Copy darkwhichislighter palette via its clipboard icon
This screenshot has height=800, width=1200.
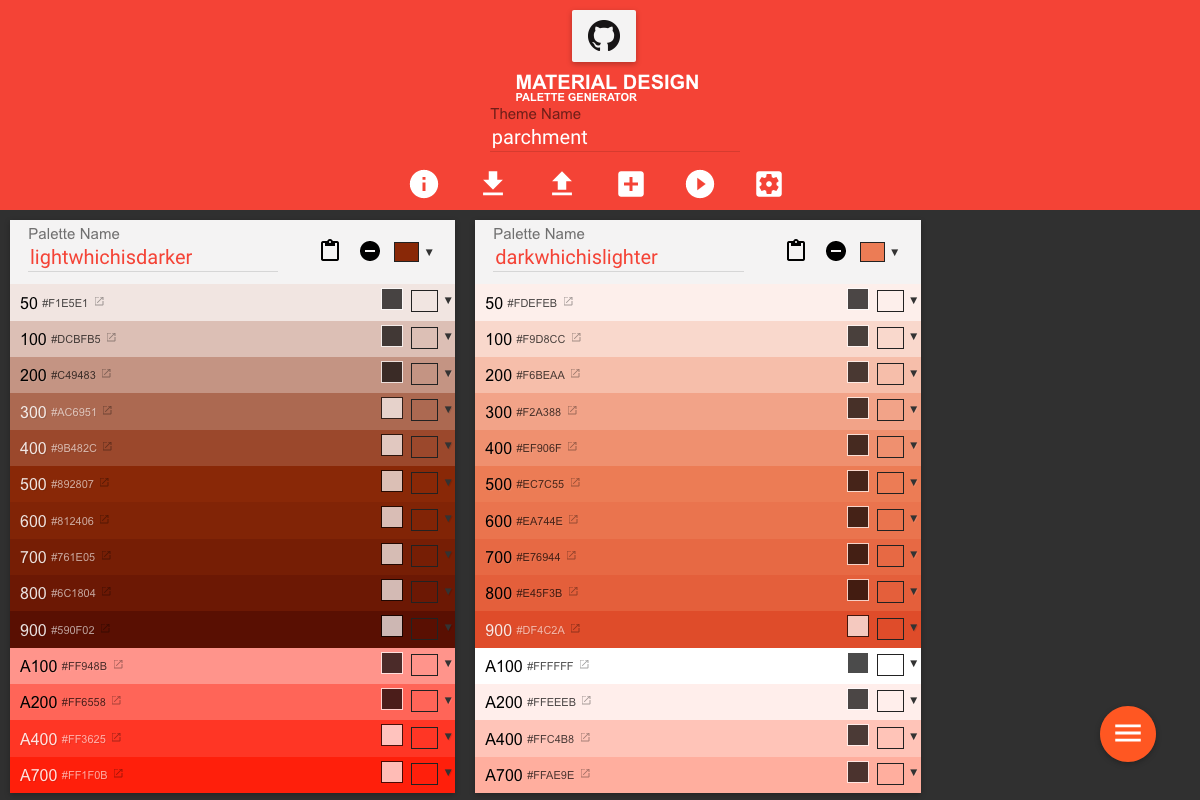click(x=796, y=250)
